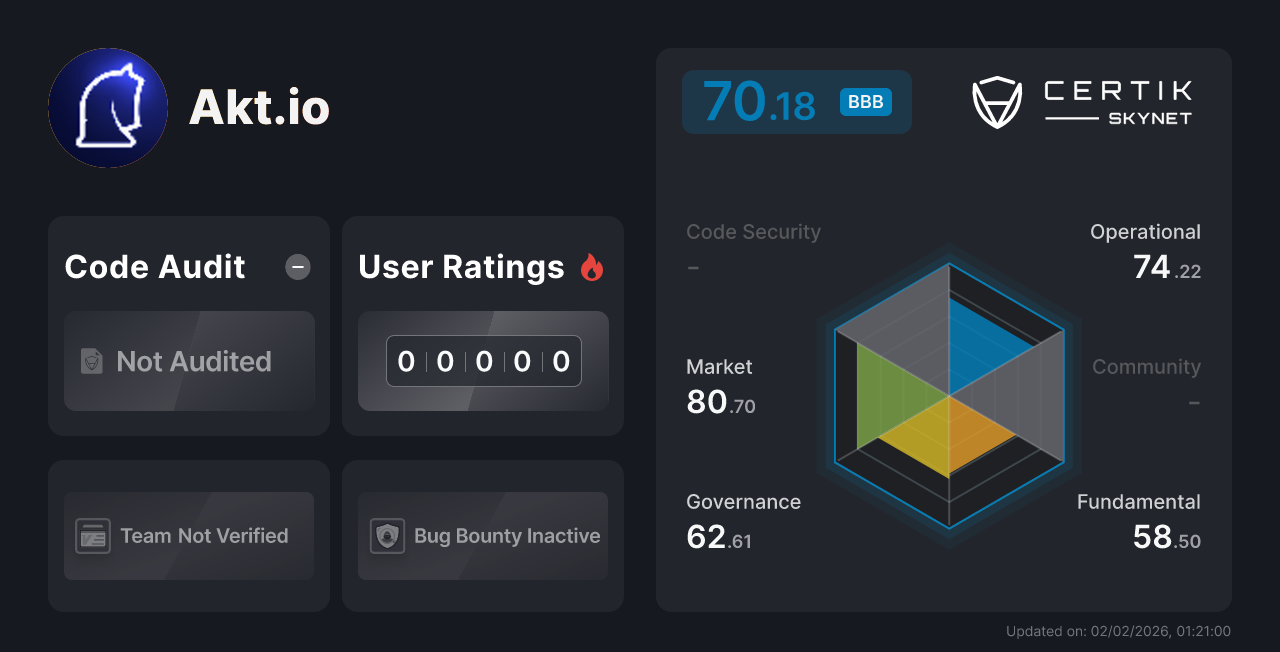Collapse the Code Audit section via minus button
The image size is (1280, 652).
tap(297, 267)
